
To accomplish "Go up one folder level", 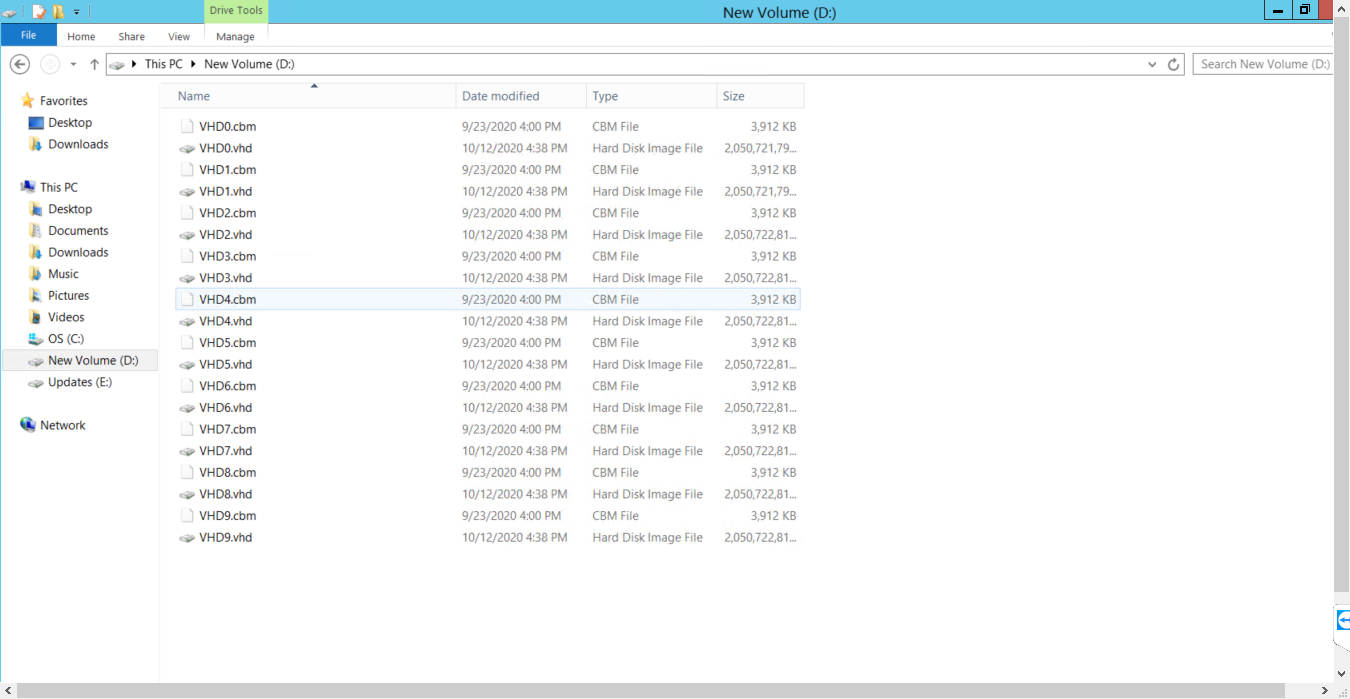I will tap(94, 64).
